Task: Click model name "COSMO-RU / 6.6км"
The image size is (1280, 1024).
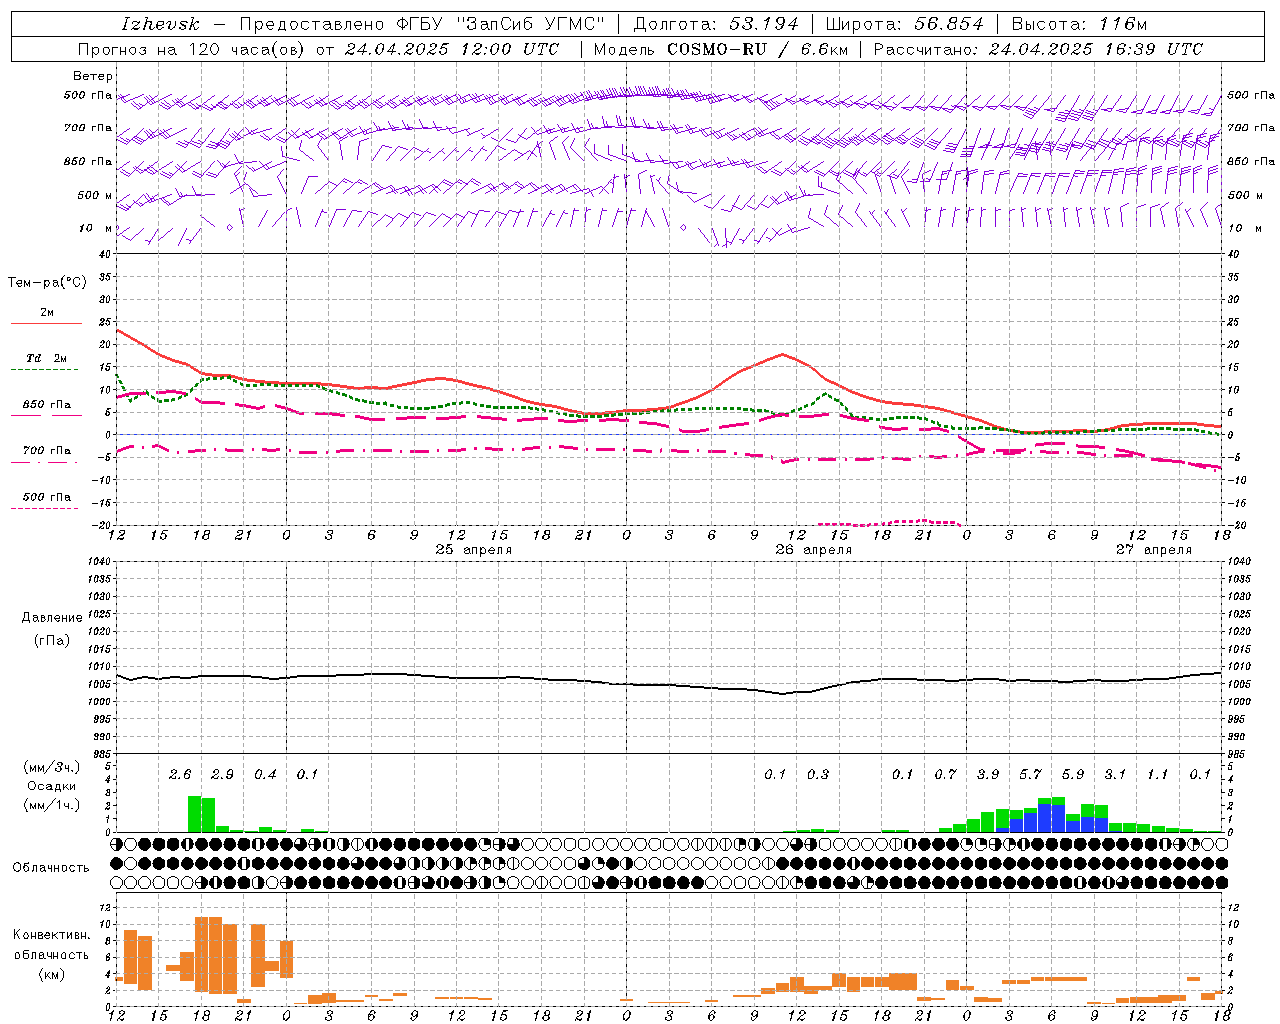Action: pyautogui.click(x=756, y=49)
